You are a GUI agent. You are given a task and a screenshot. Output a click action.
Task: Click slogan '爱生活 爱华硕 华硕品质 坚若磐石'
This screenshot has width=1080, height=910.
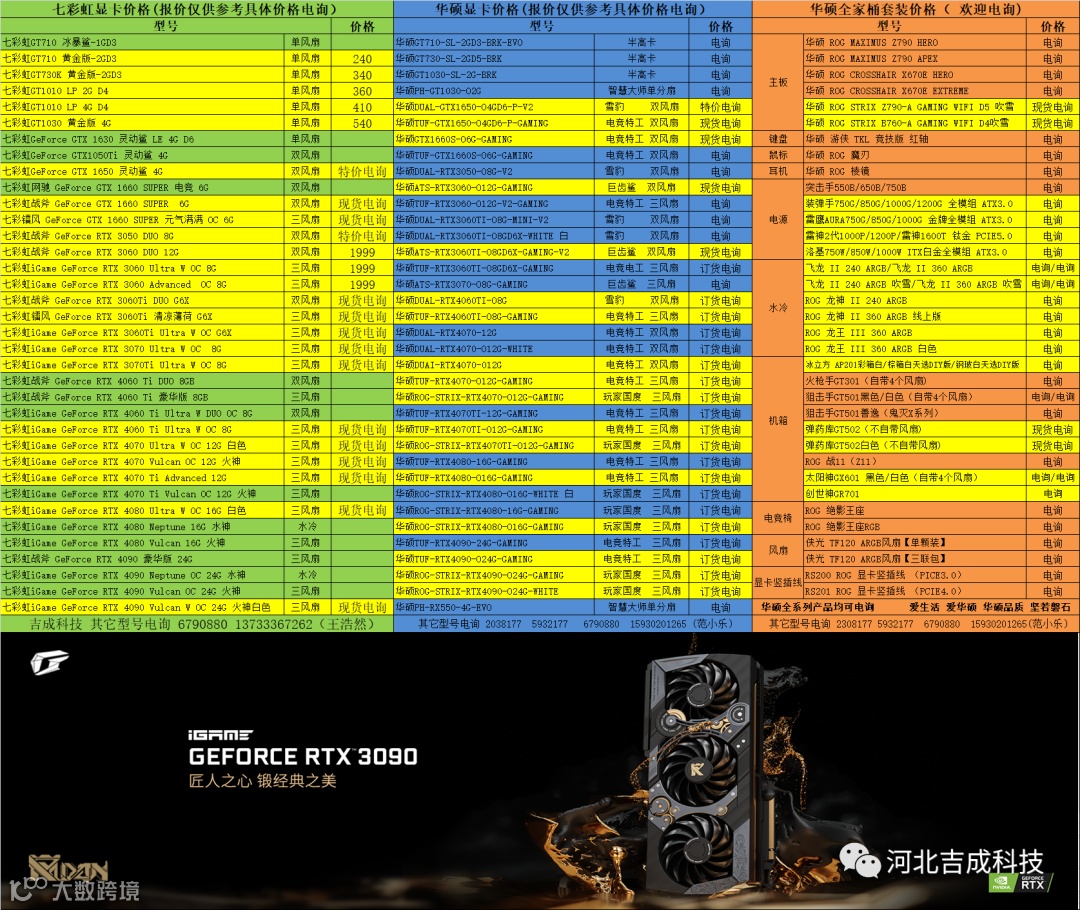(990, 608)
